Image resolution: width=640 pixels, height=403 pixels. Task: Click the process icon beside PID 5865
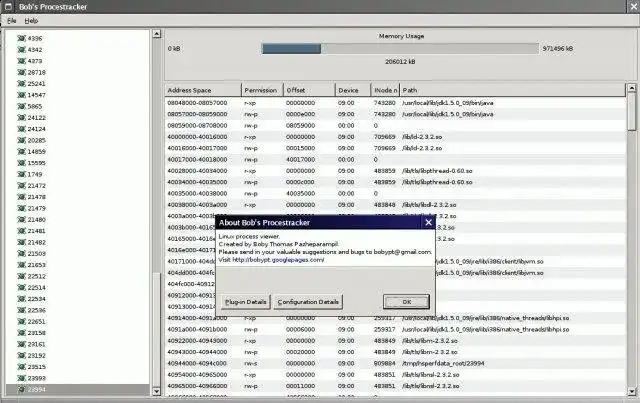tap(22, 106)
